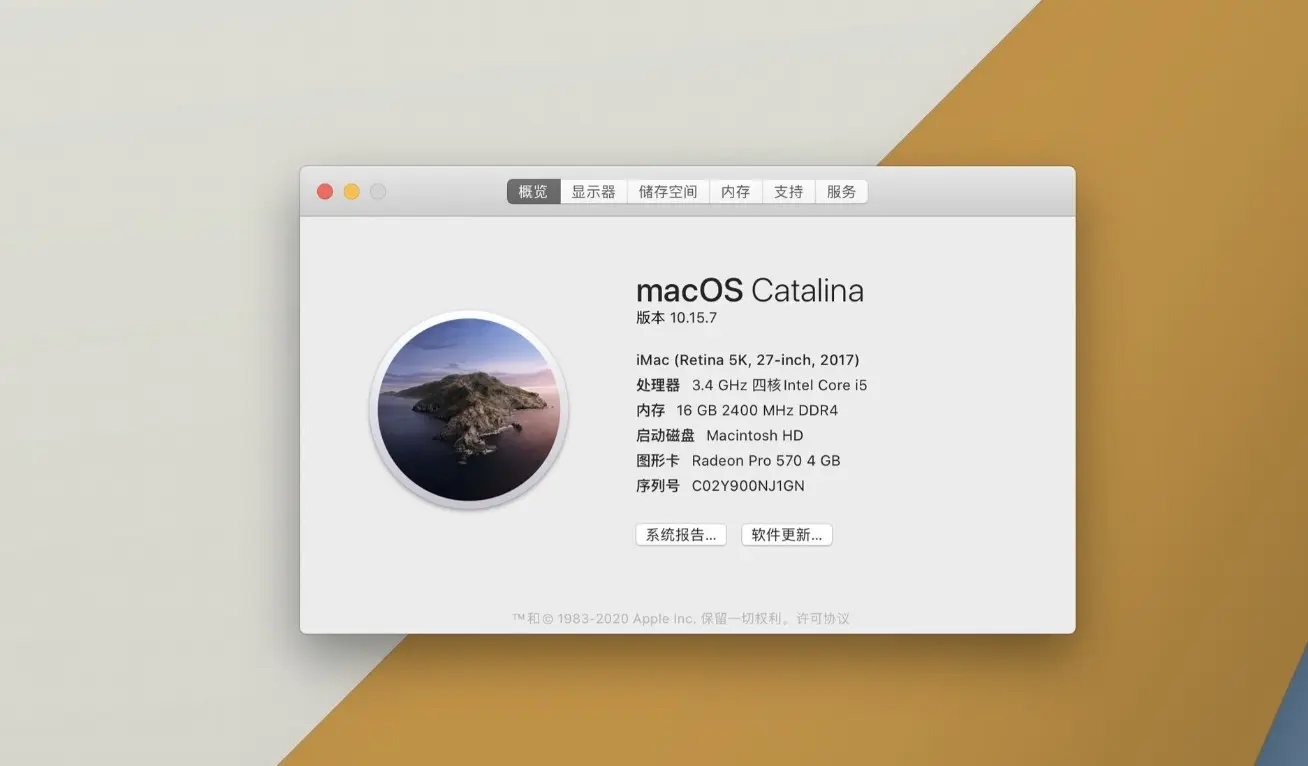Click the 软件更新... button

[787, 535]
